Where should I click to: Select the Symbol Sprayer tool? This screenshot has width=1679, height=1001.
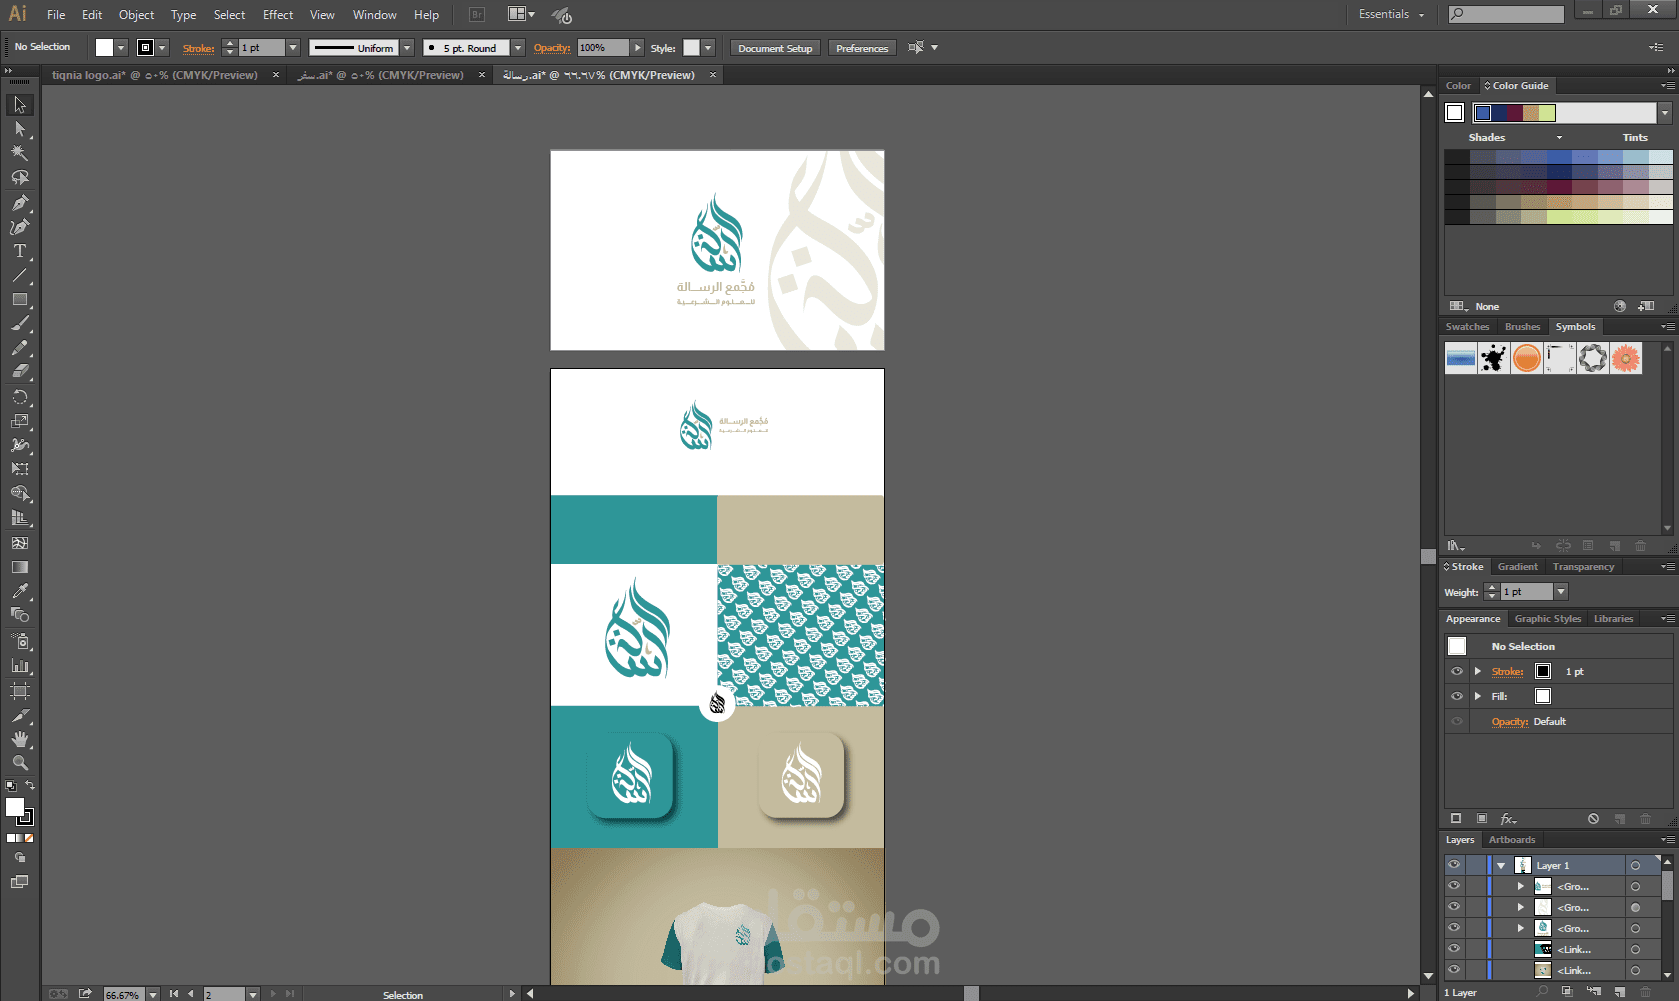20,641
